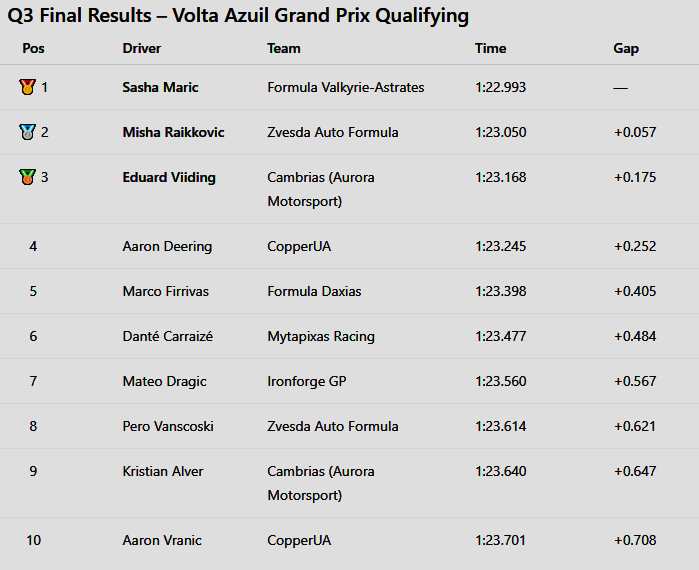This screenshot has width=699, height=570.
Task: Select tenth-place driver Aaron Vranic
Action: tap(162, 540)
